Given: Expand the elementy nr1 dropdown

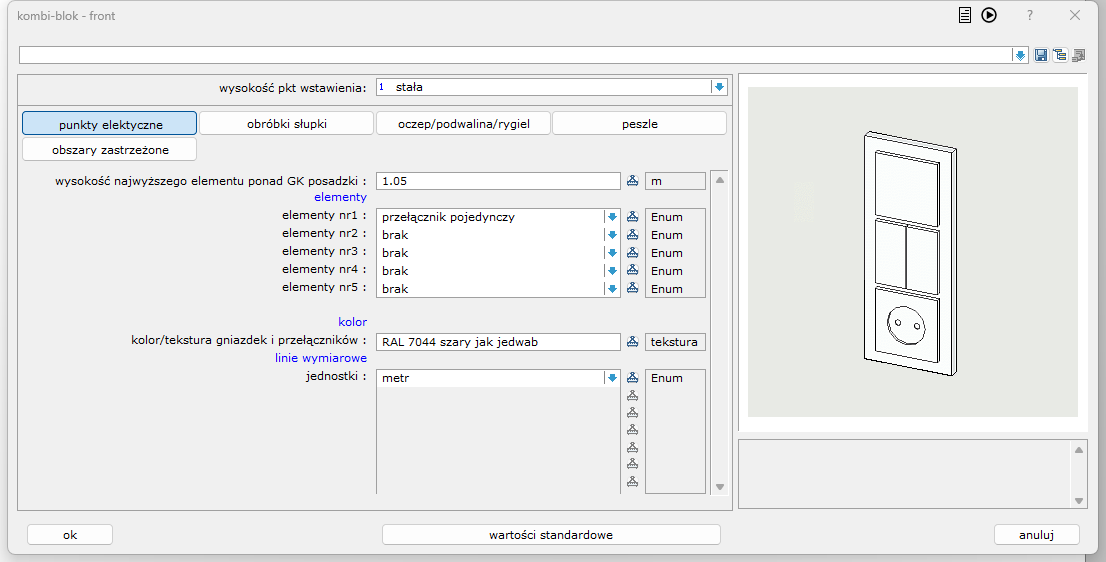Looking at the screenshot, I should (612, 217).
